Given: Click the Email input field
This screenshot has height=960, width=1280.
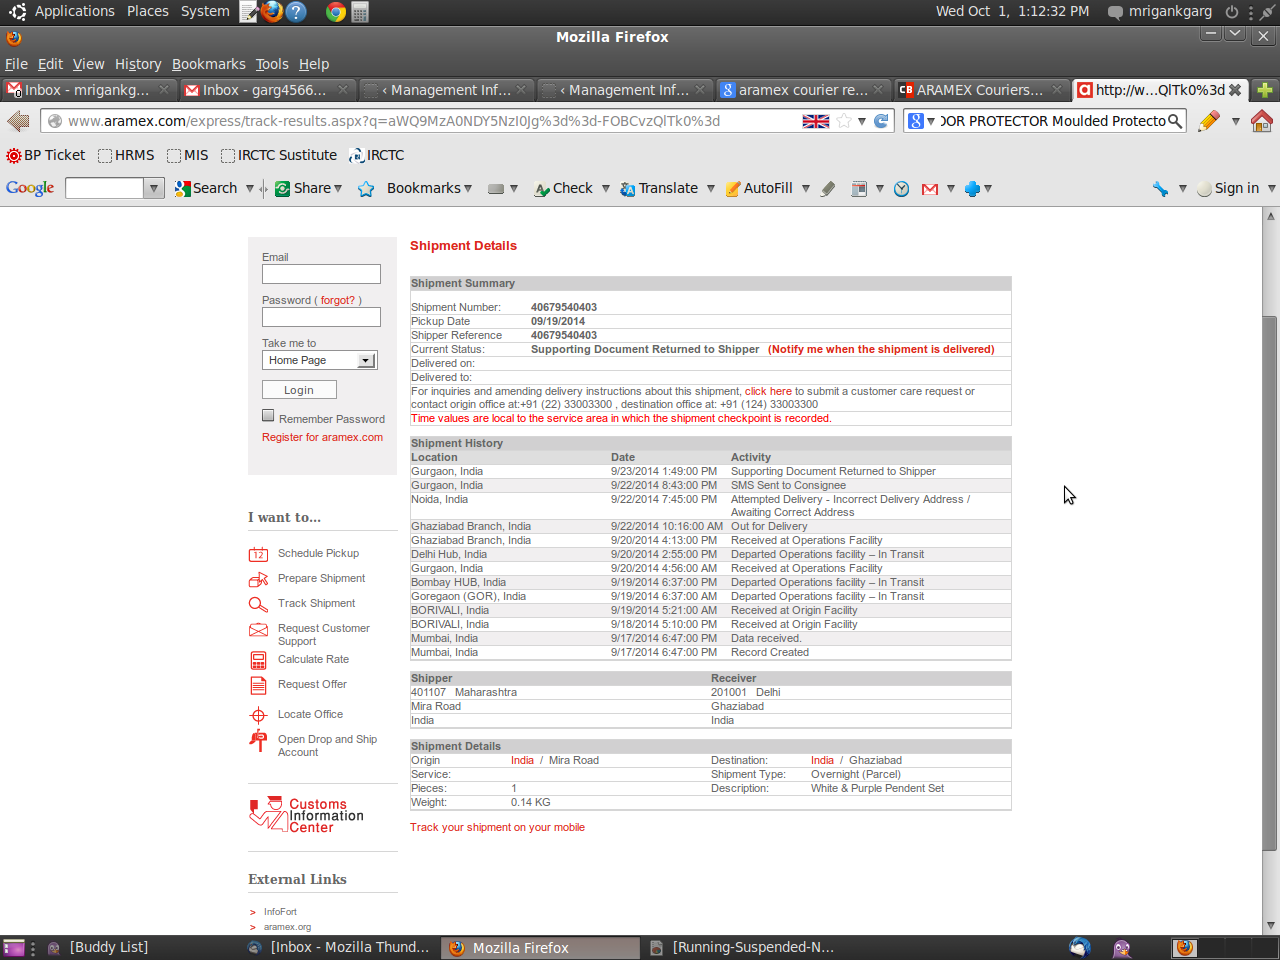Looking at the screenshot, I should pyautogui.click(x=321, y=274).
